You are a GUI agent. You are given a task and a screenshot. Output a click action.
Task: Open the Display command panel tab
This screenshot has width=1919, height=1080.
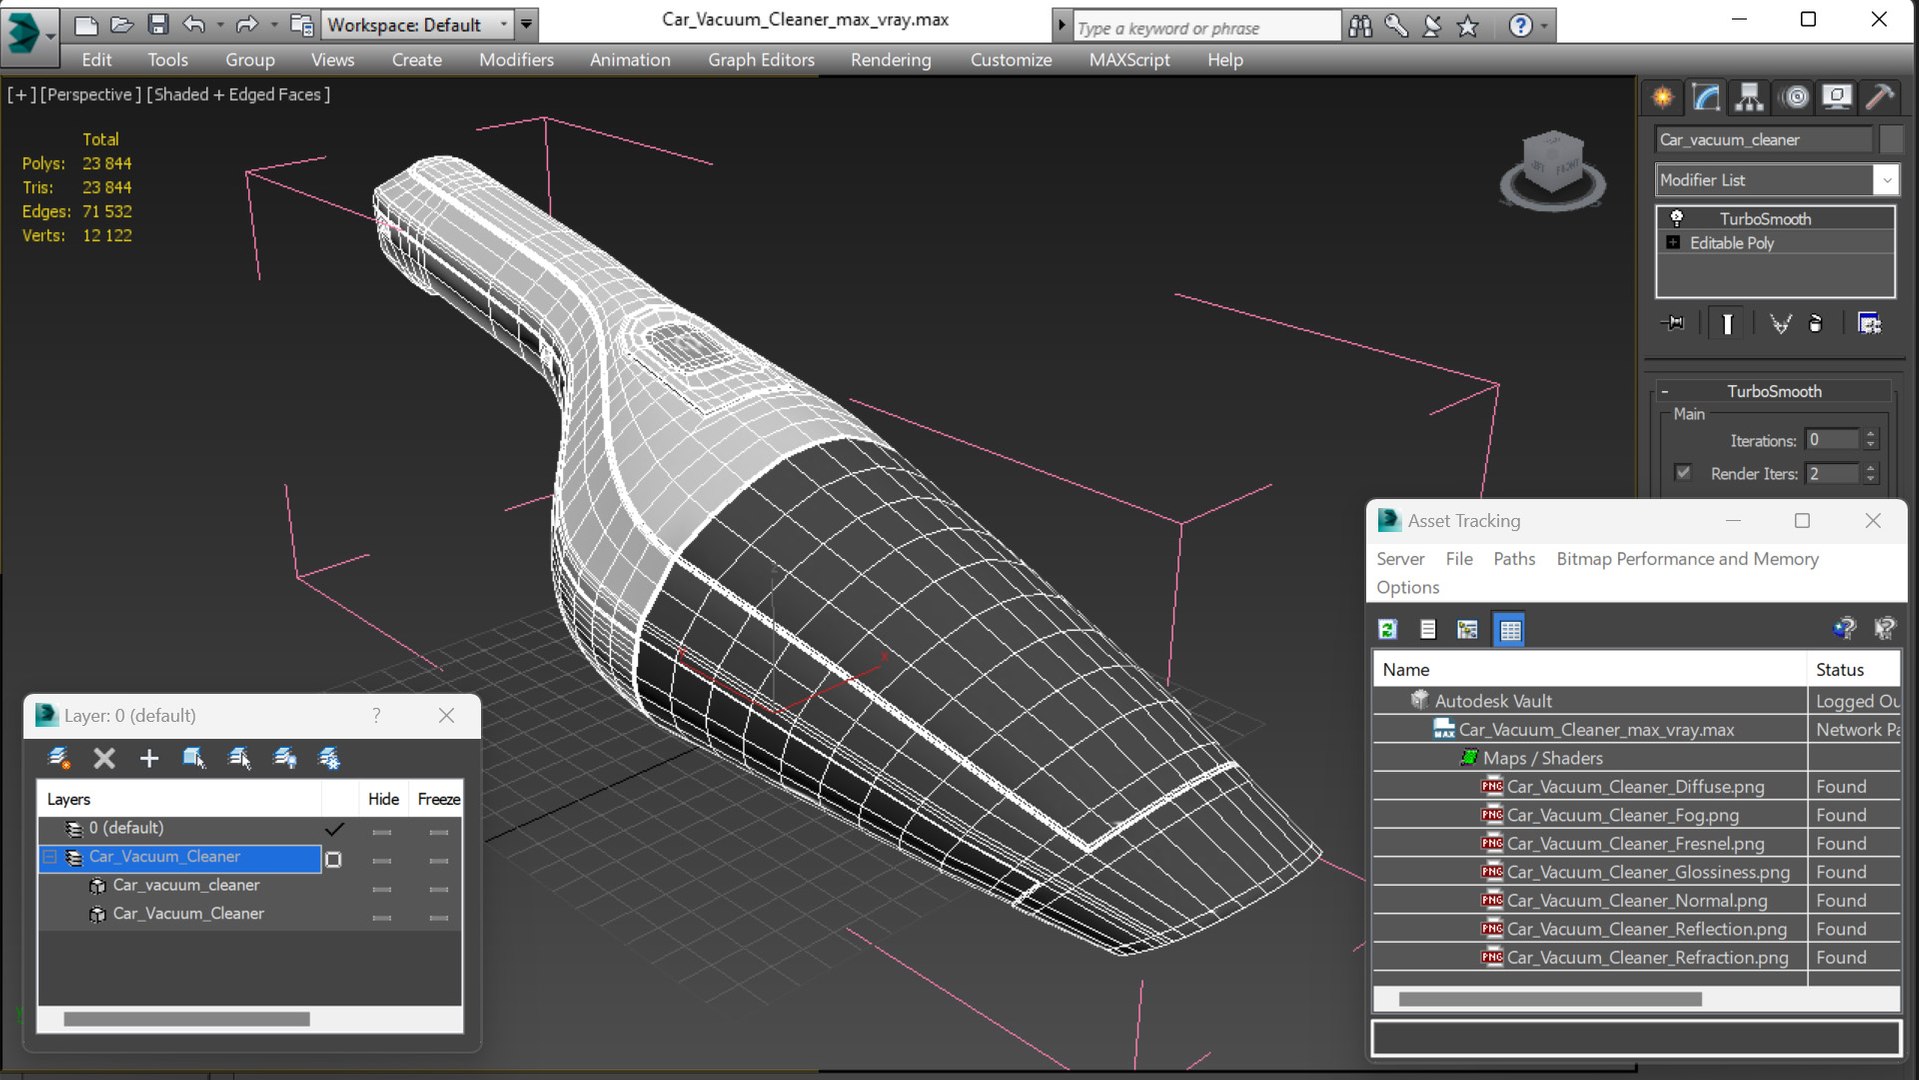(x=1837, y=97)
